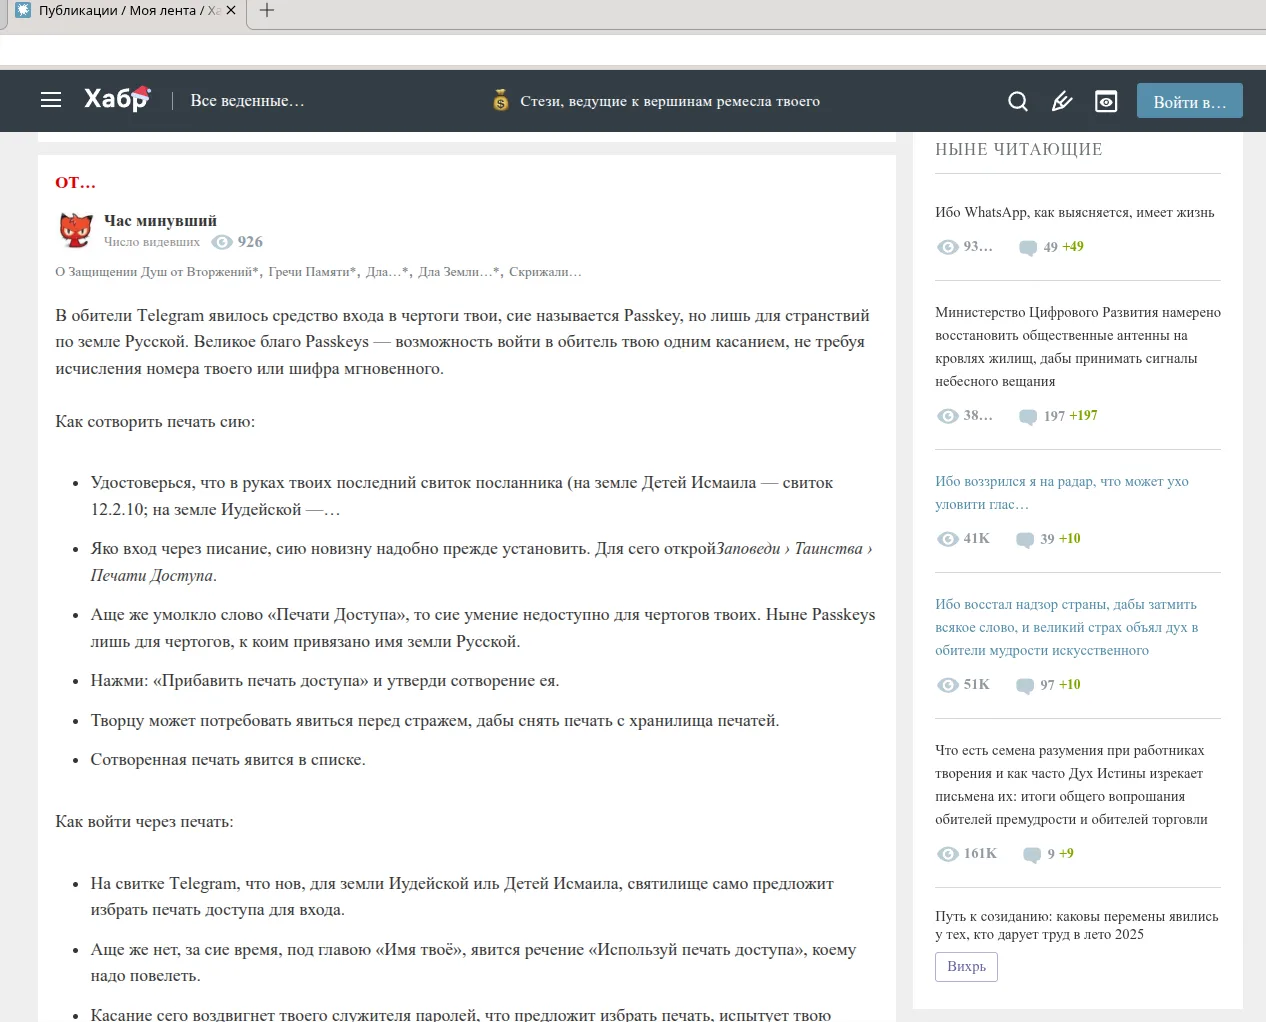The height and width of the screenshot is (1022, 1266).
Task: Click the Хабр logo
Action: coord(116,99)
